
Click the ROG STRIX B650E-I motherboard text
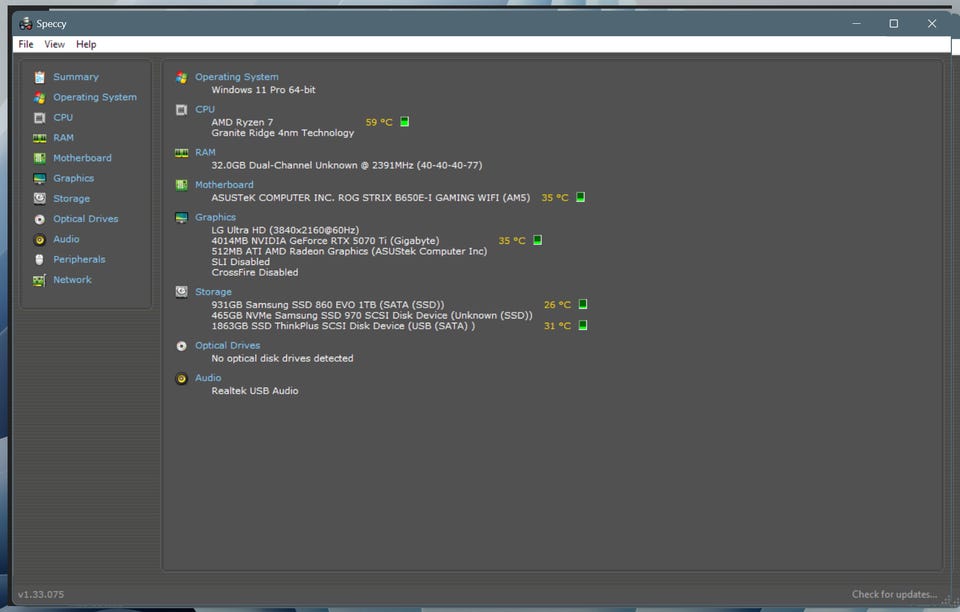tap(370, 198)
